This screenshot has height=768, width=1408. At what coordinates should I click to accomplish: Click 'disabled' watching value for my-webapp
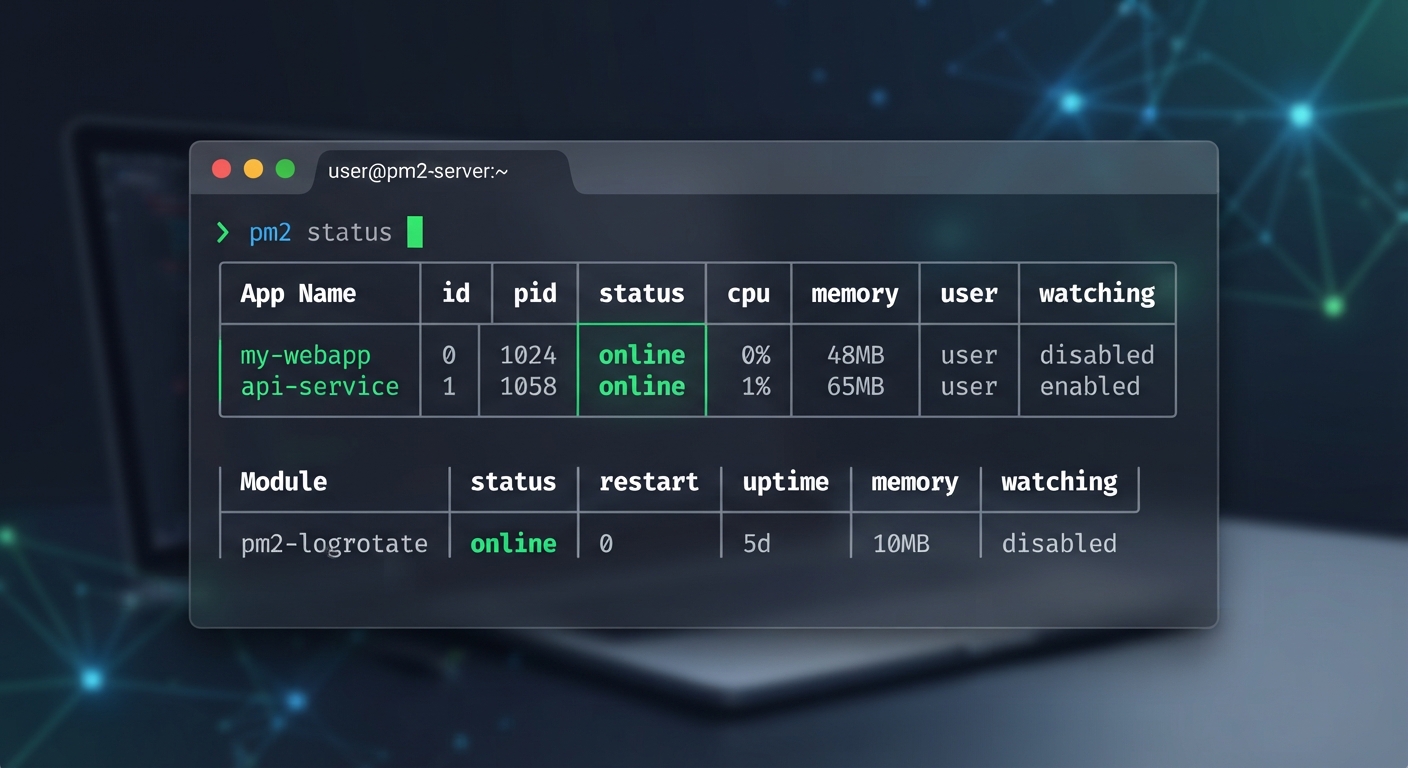coord(1097,355)
